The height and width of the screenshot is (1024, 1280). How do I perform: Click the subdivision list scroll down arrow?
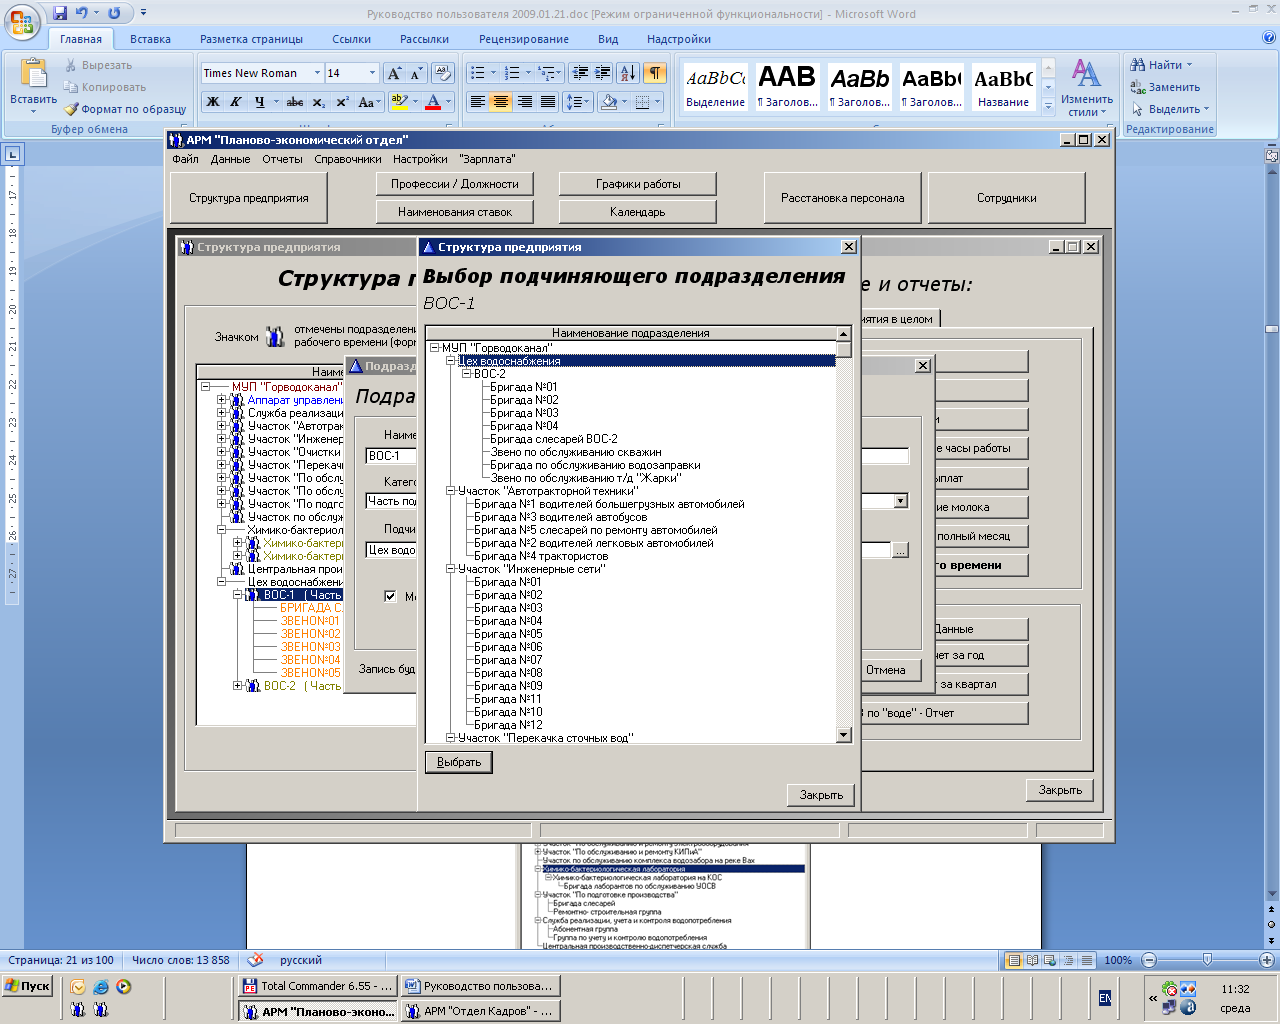pos(843,735)
